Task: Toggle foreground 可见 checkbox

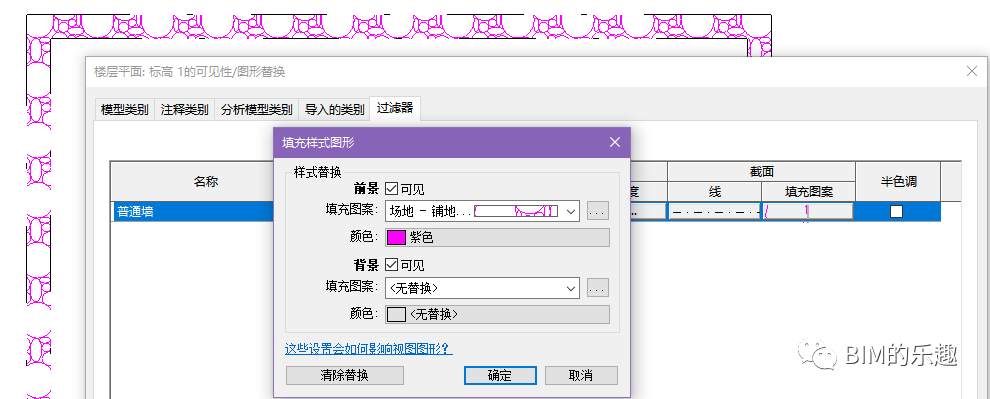Action: 391,188
